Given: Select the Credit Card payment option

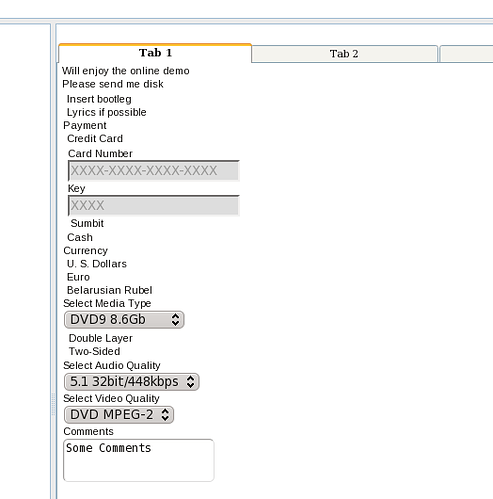Looking at the screenshot, I should click(95, 138).
